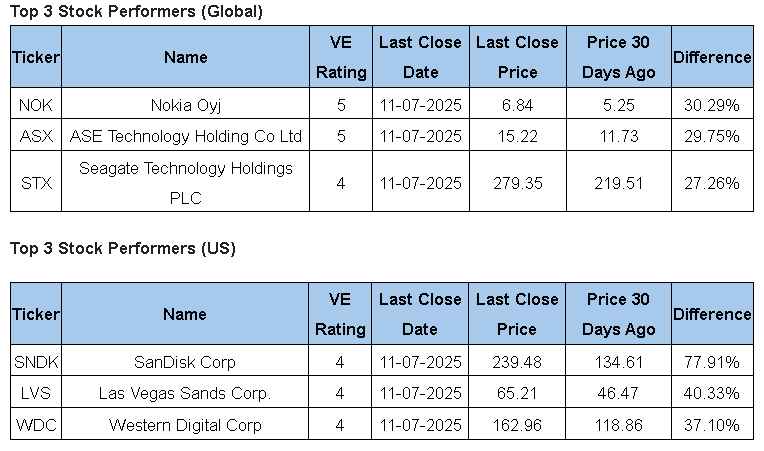Click the NOK ticker cell

pos(36,105)
